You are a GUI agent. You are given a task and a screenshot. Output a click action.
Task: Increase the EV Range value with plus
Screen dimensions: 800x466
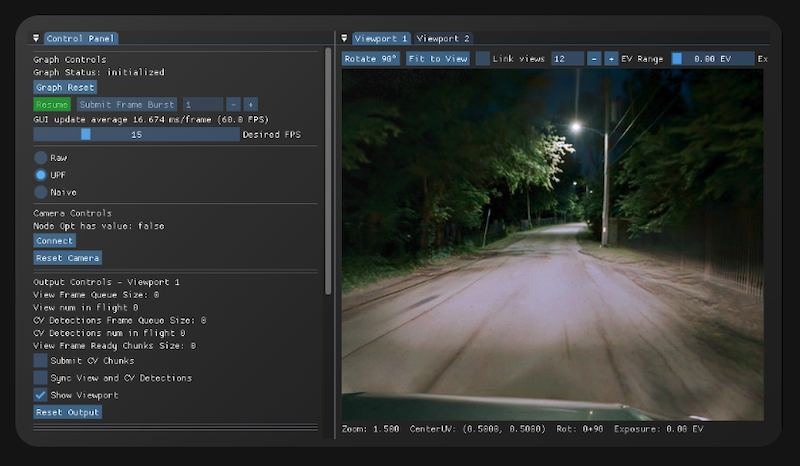tap(611, 59)
